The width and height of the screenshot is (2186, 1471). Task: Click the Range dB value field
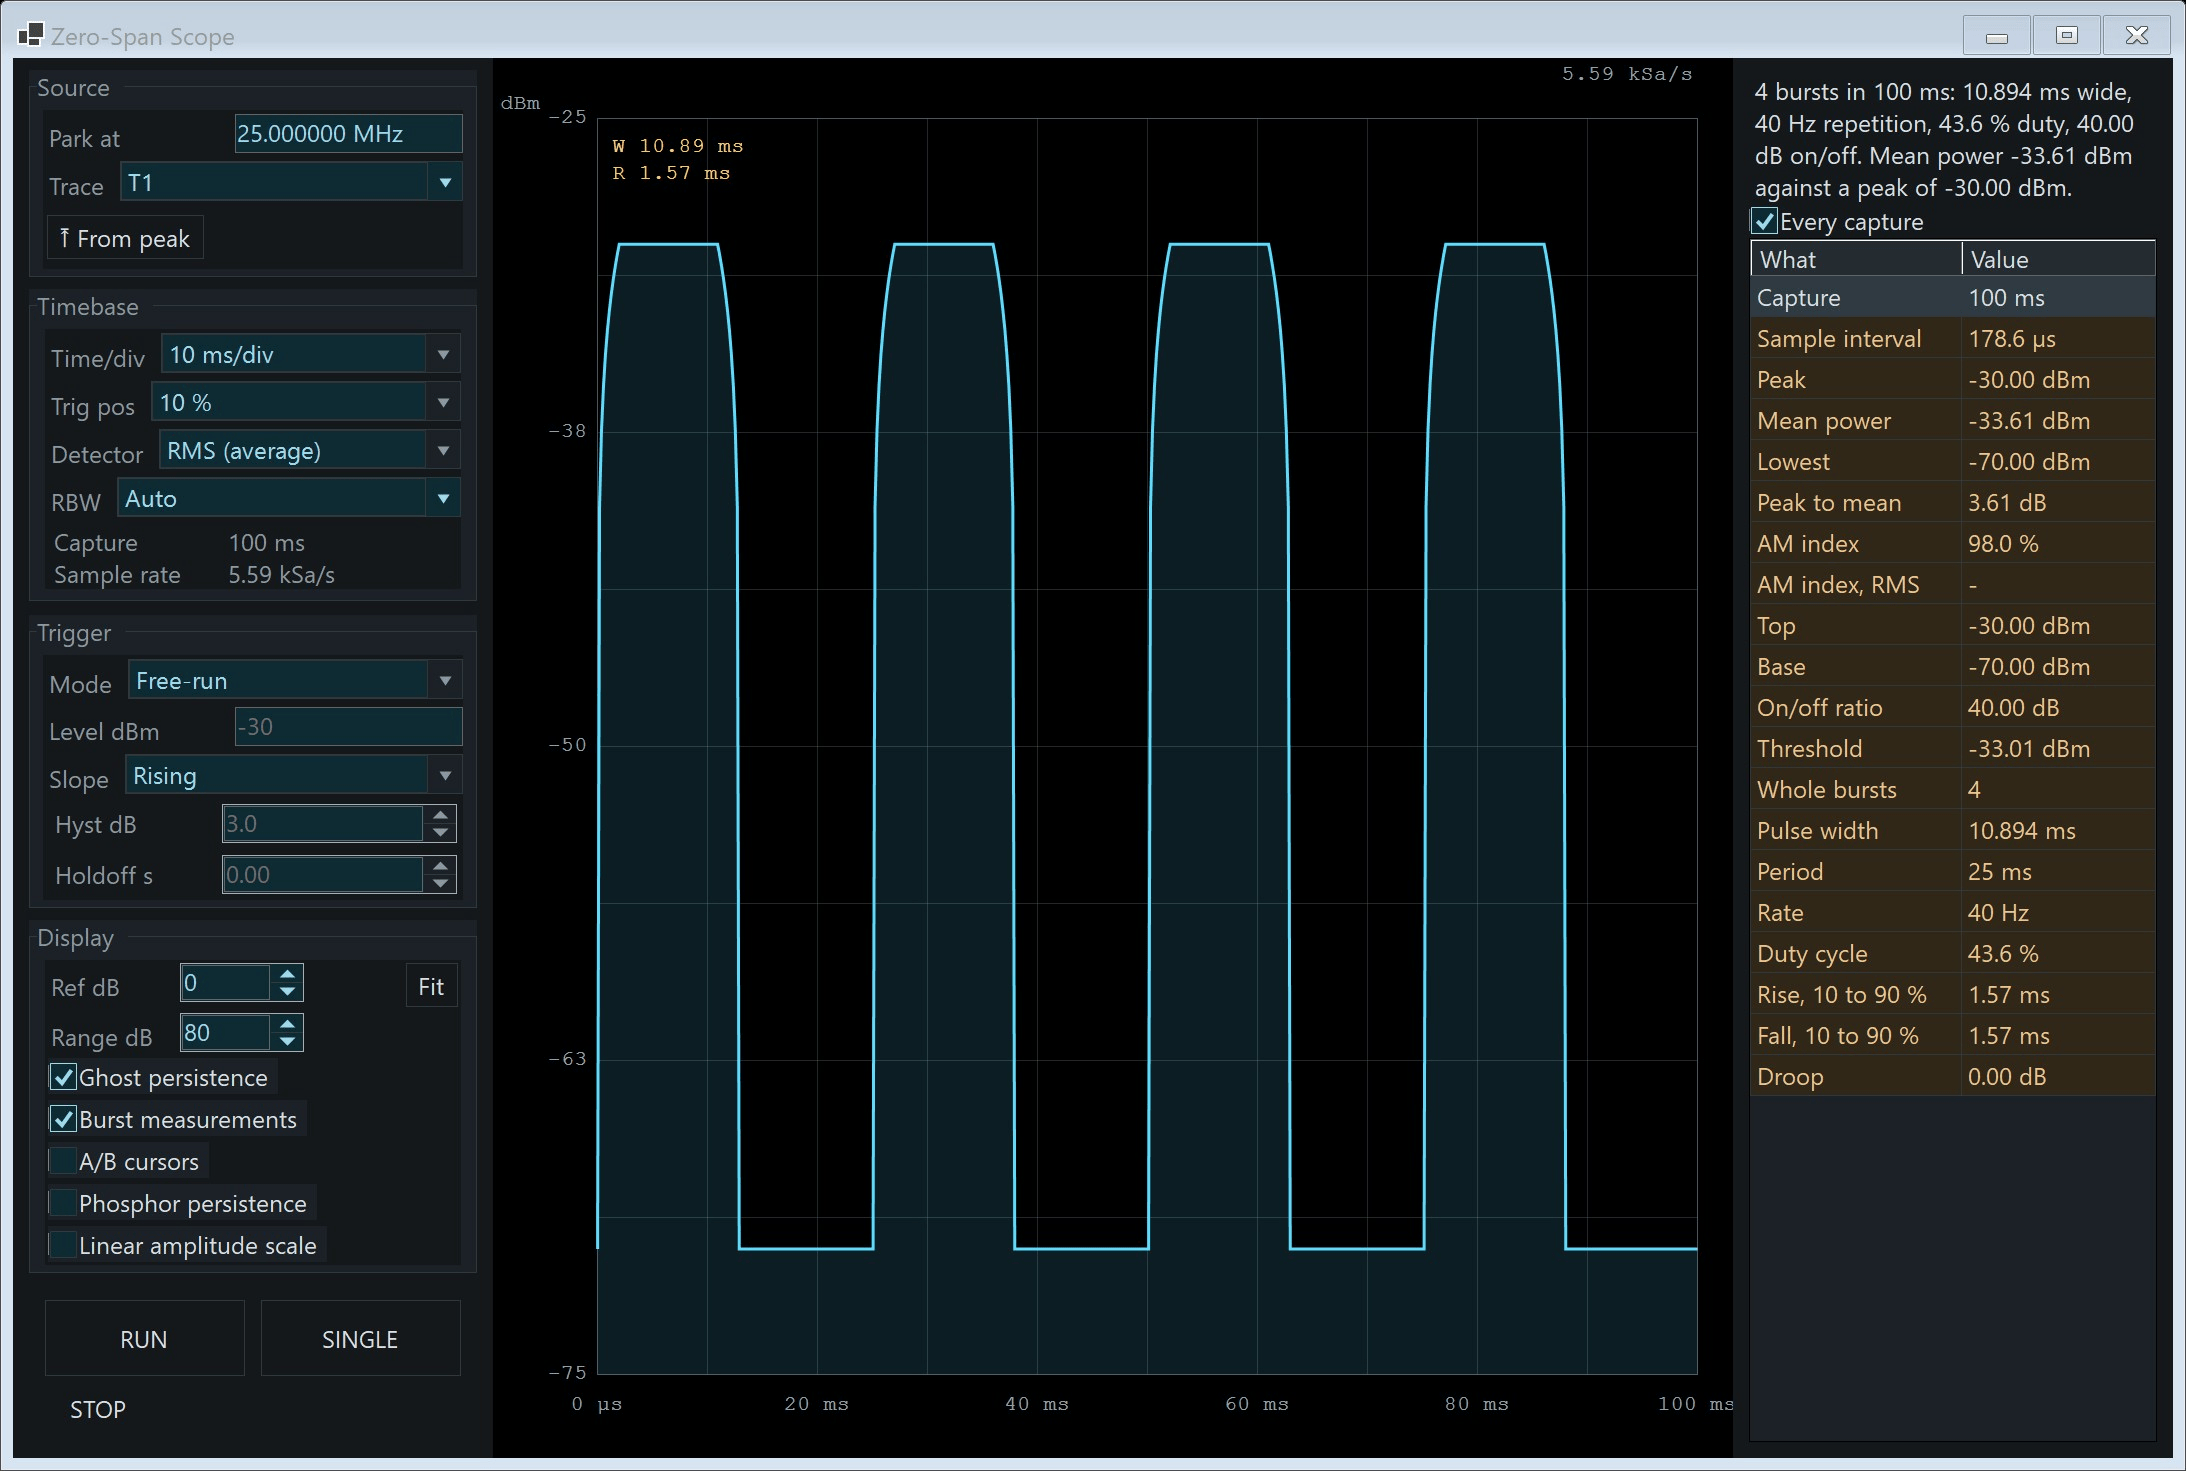pyautogui.click(x=225, y=1033)
